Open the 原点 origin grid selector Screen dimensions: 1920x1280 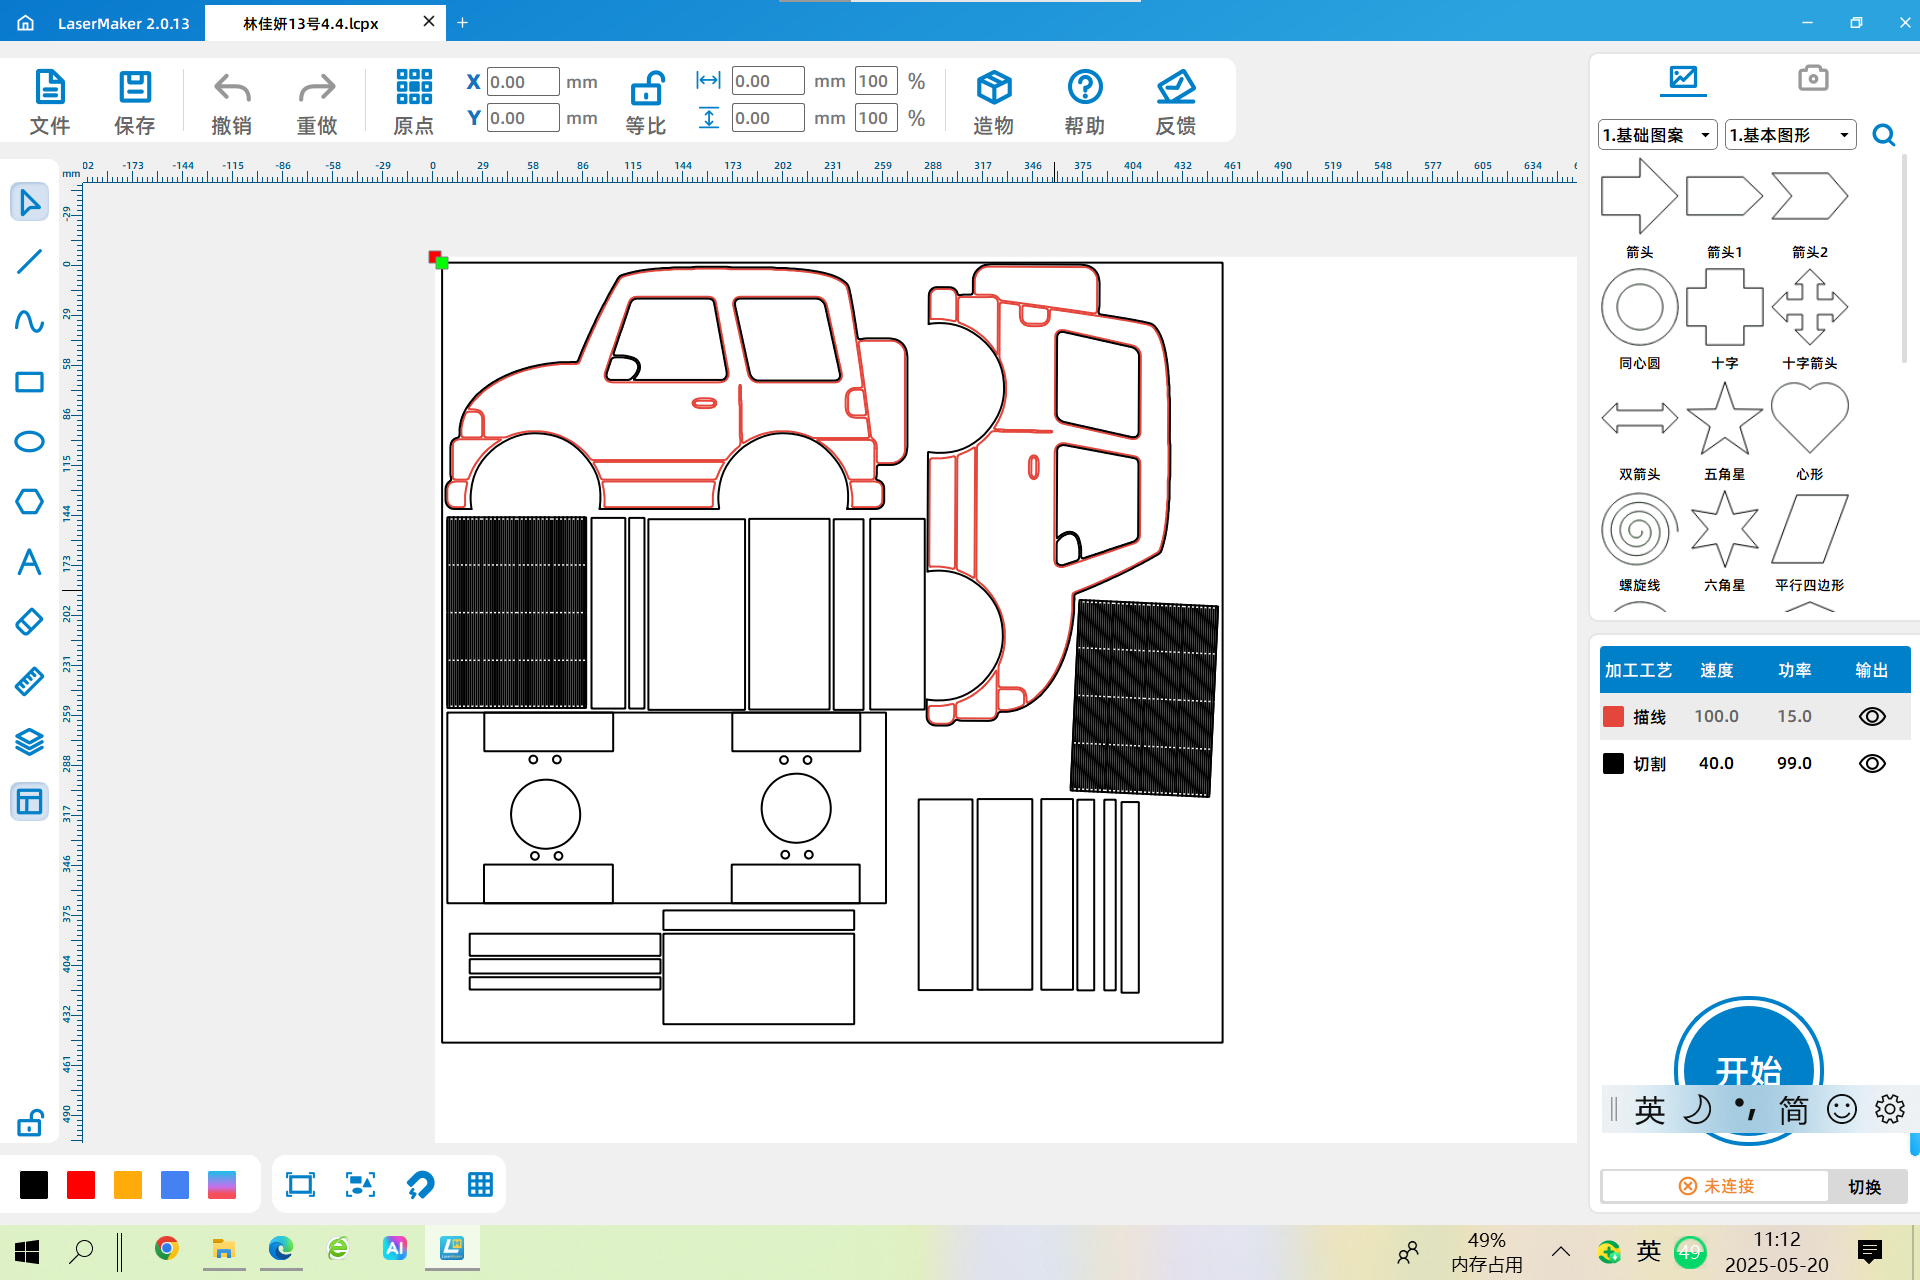(414, 101)
